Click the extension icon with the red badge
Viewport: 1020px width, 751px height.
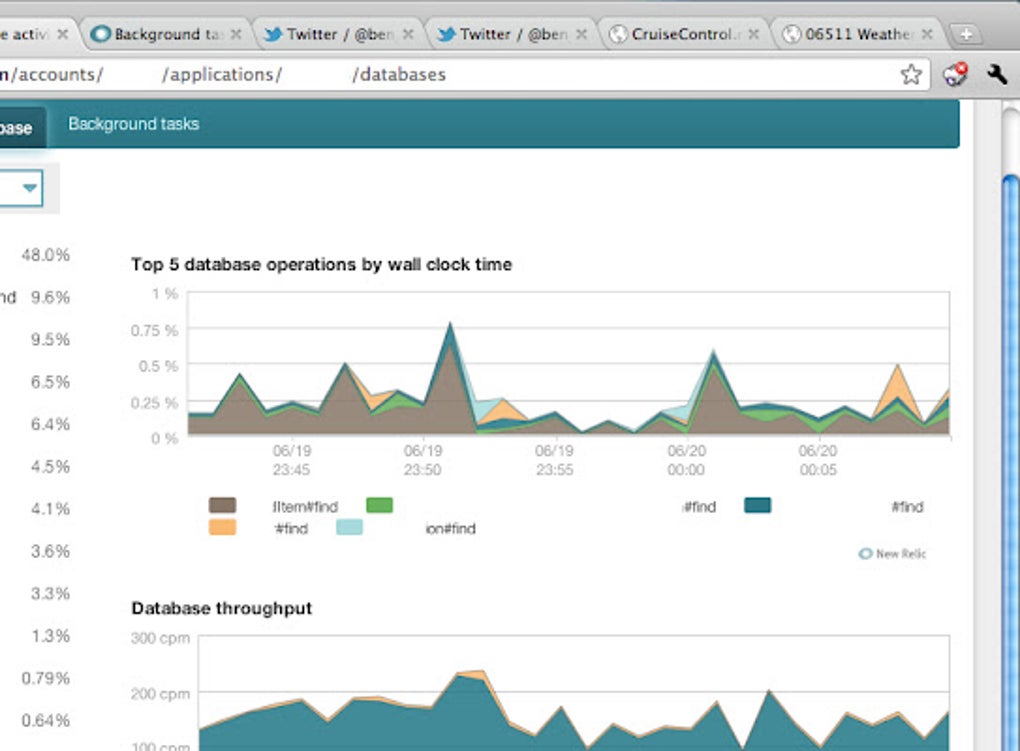tap(954, 74)
